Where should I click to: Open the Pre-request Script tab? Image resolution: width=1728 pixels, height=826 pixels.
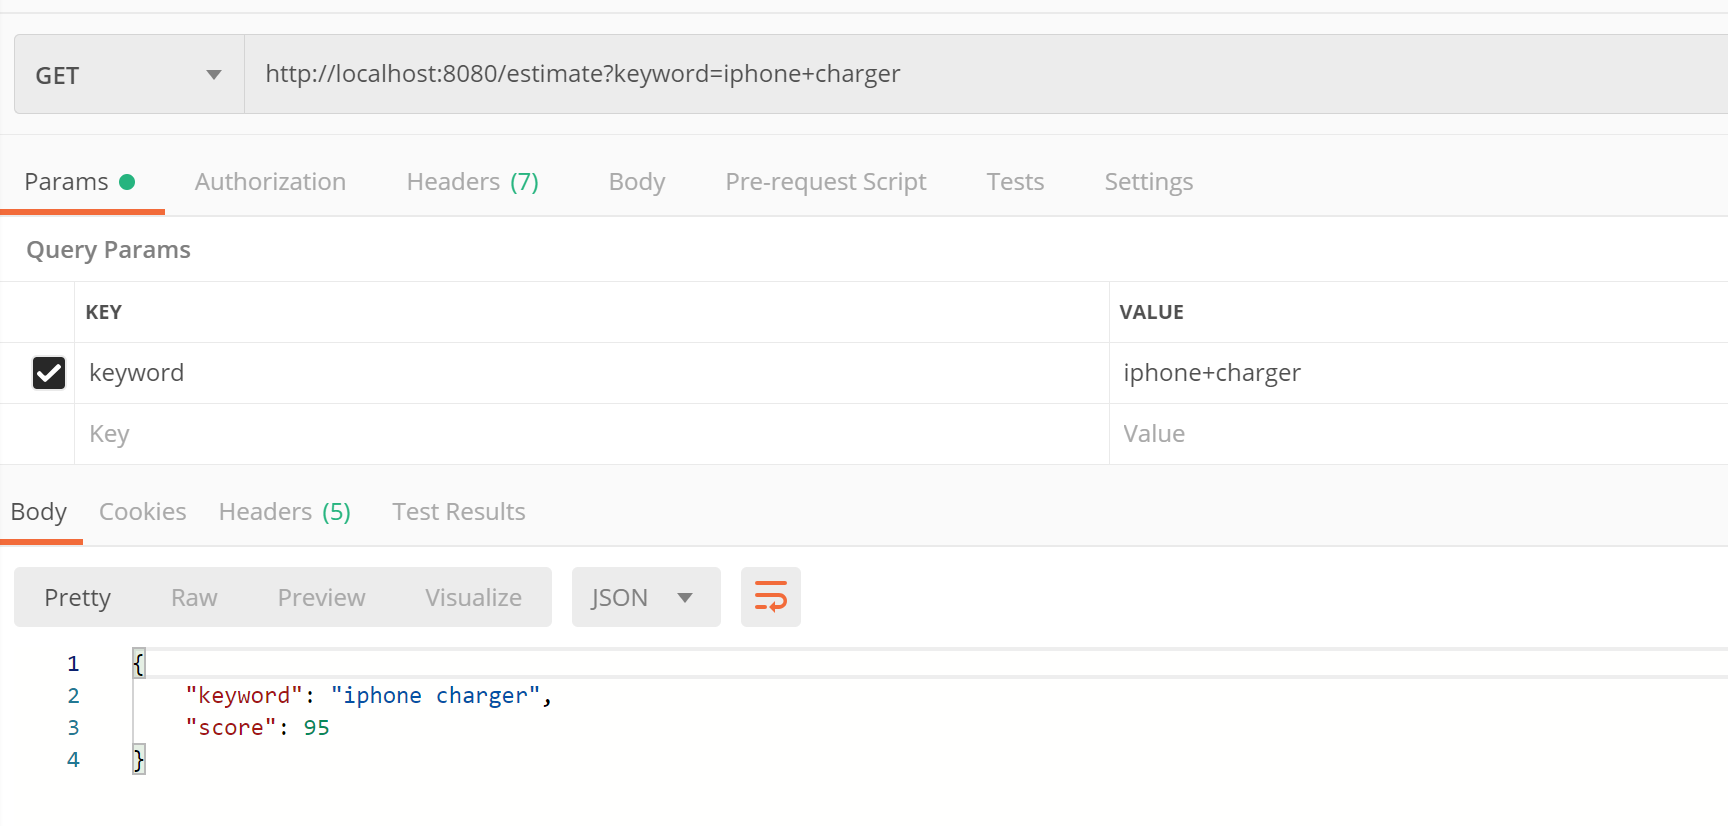[x=826, y=182]
